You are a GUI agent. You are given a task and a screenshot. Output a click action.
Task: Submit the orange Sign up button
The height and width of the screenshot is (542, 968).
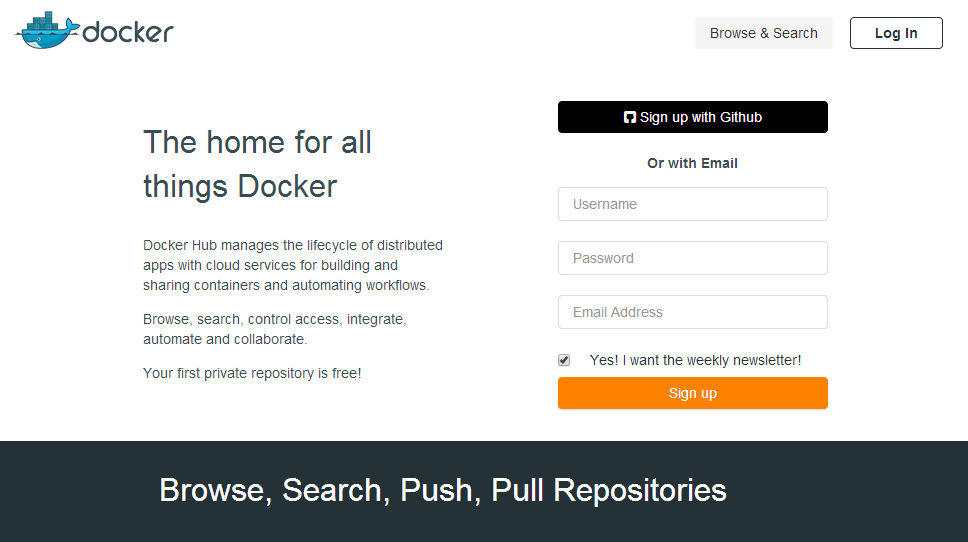pyautogui.click(x=693, y=393)
